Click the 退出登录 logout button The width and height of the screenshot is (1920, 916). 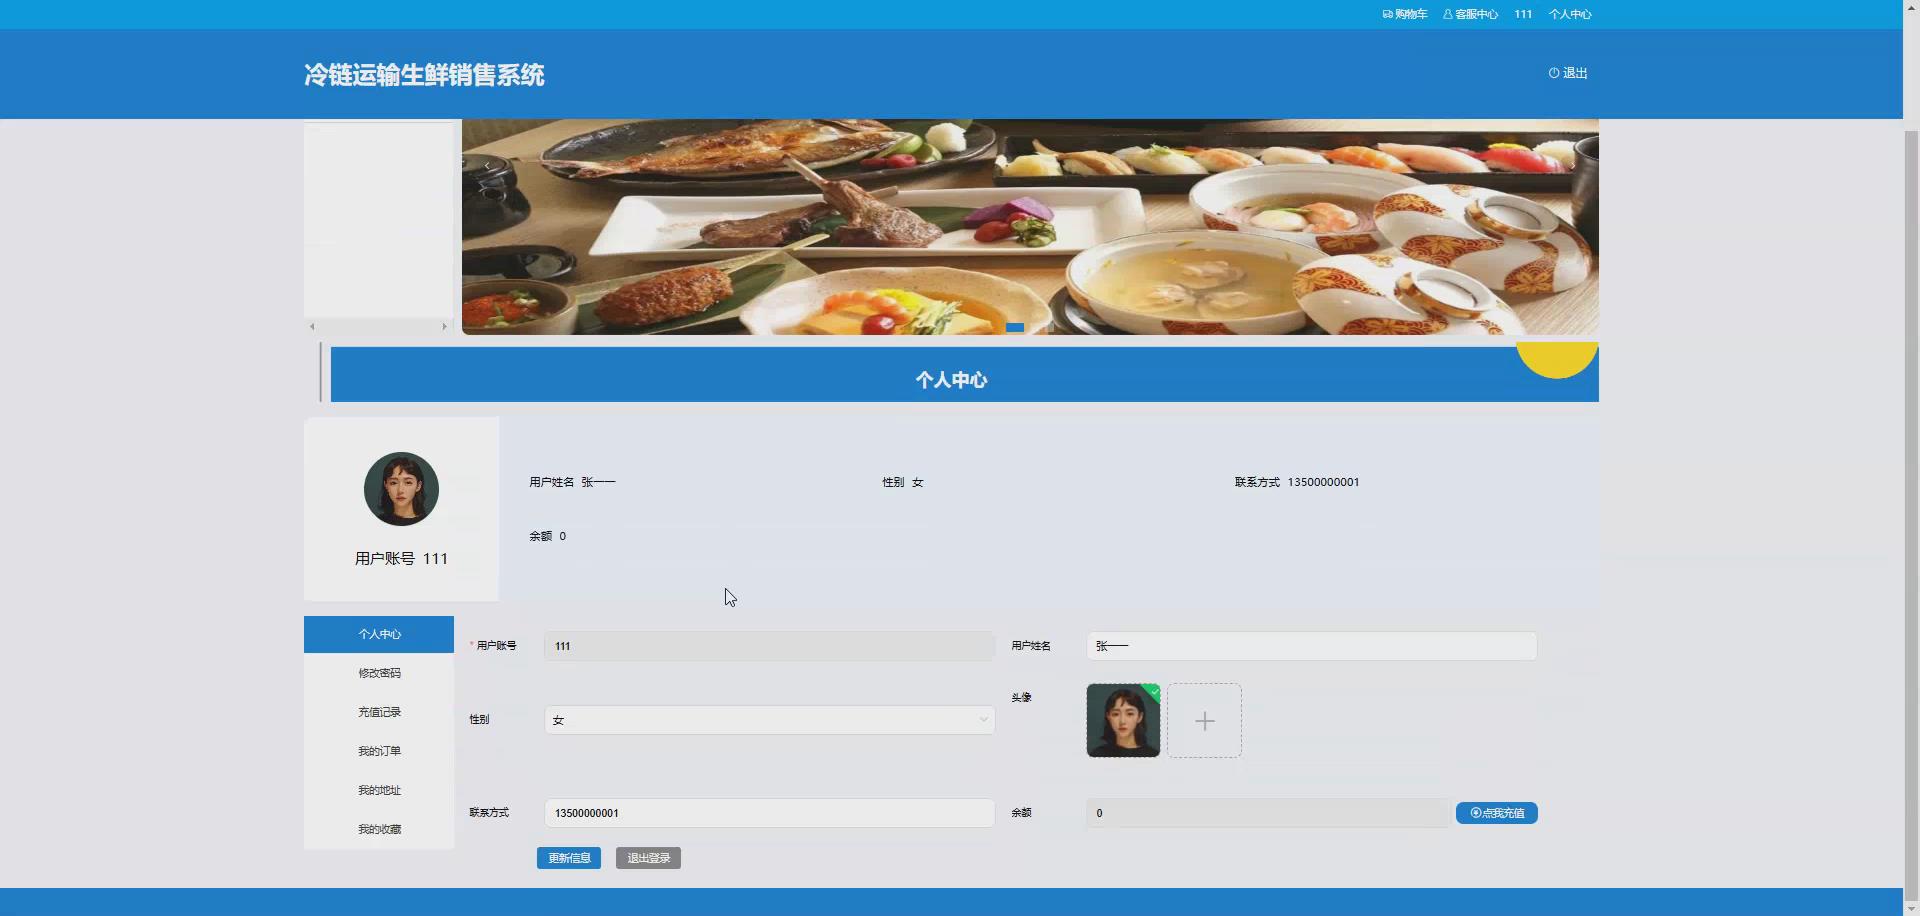point(647,858)
